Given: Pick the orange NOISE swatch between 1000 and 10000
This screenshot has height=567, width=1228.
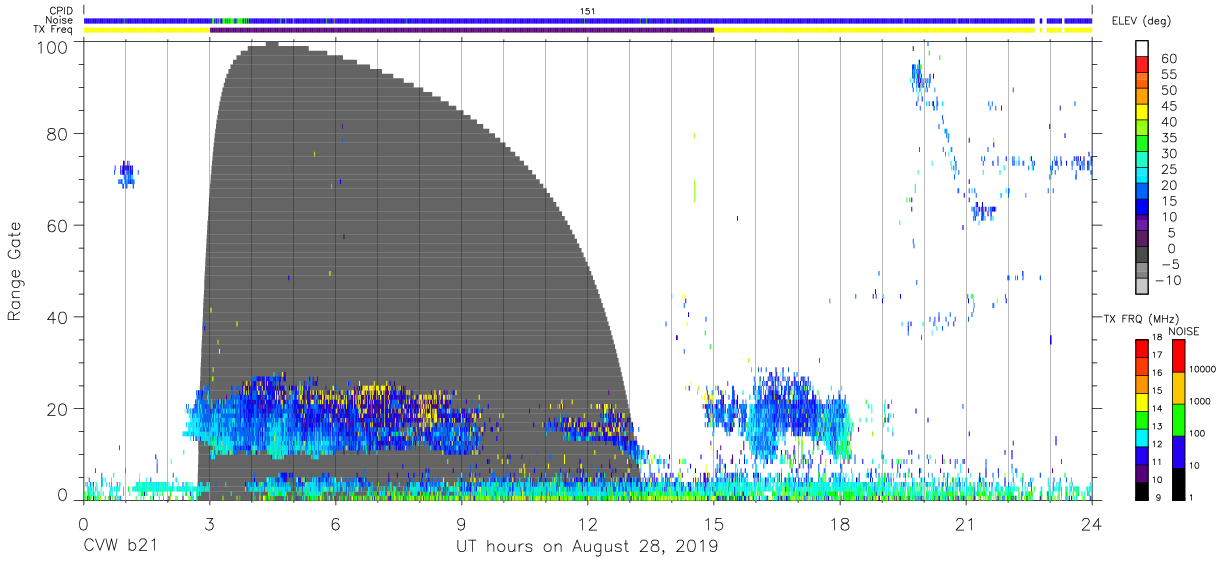Looking at the screenshot, I should coord(1178,387).
